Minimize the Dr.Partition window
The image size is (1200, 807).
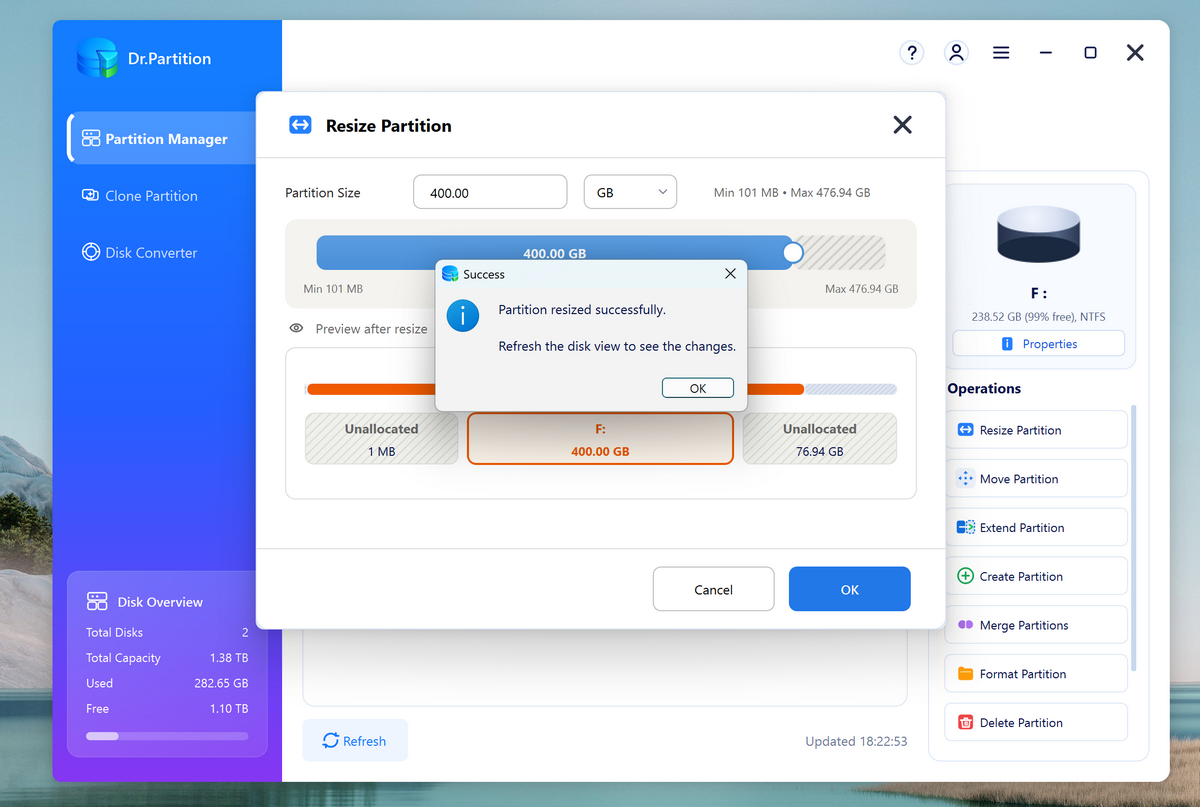click(x=1046, y=52)
